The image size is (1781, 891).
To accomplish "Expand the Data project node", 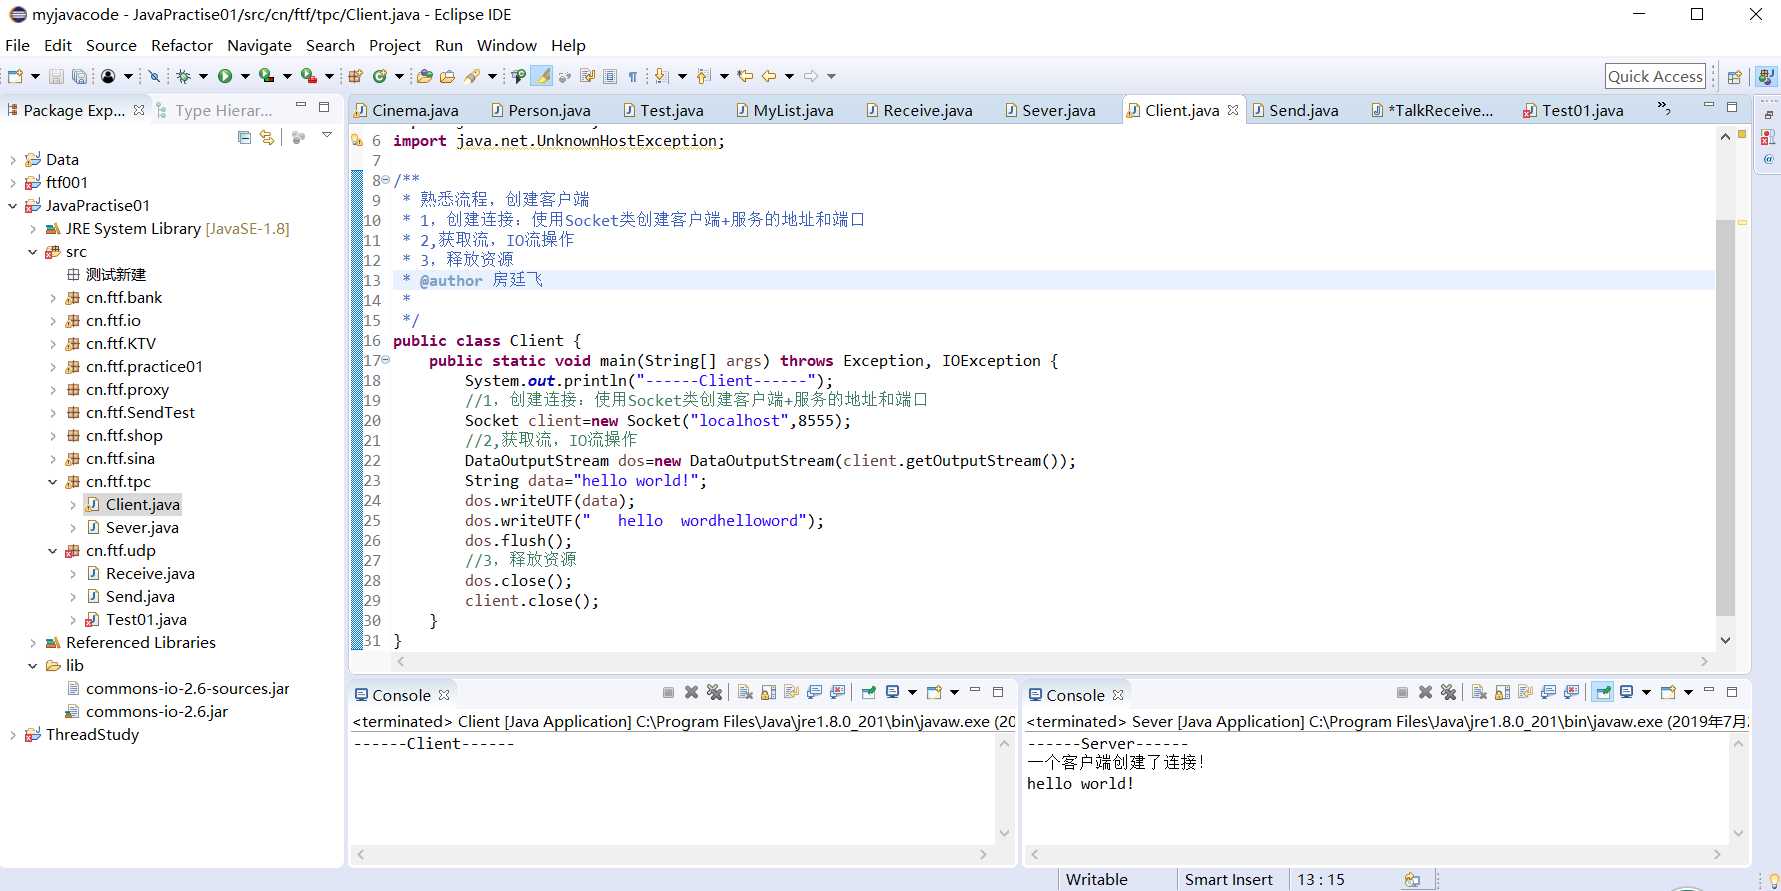I will (x=12, y=160).
